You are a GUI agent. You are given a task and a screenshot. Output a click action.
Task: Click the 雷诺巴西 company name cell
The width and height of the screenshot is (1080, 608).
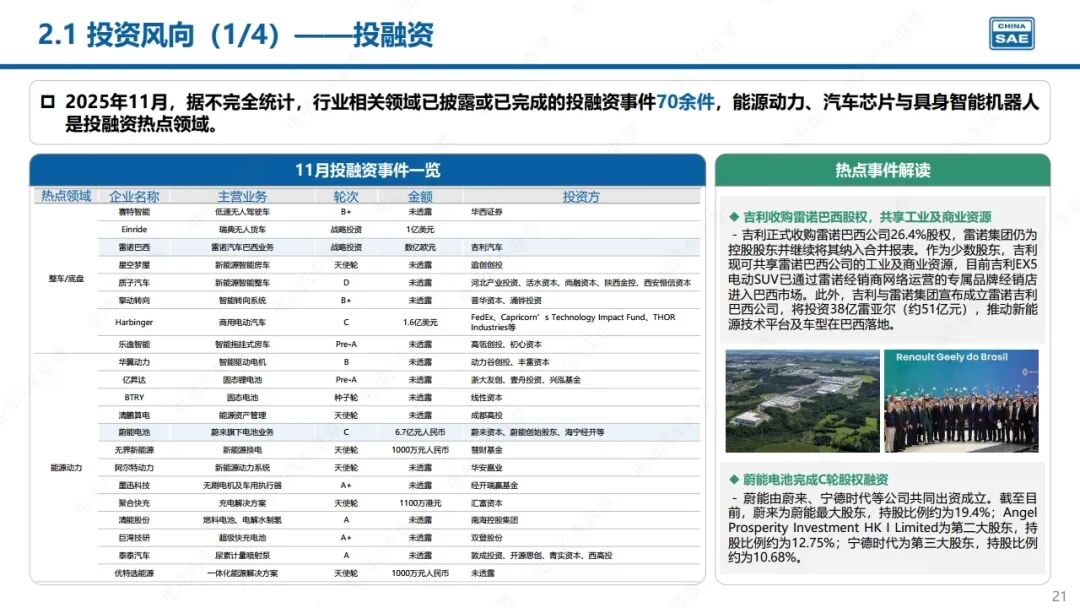[x=134, y=247]
